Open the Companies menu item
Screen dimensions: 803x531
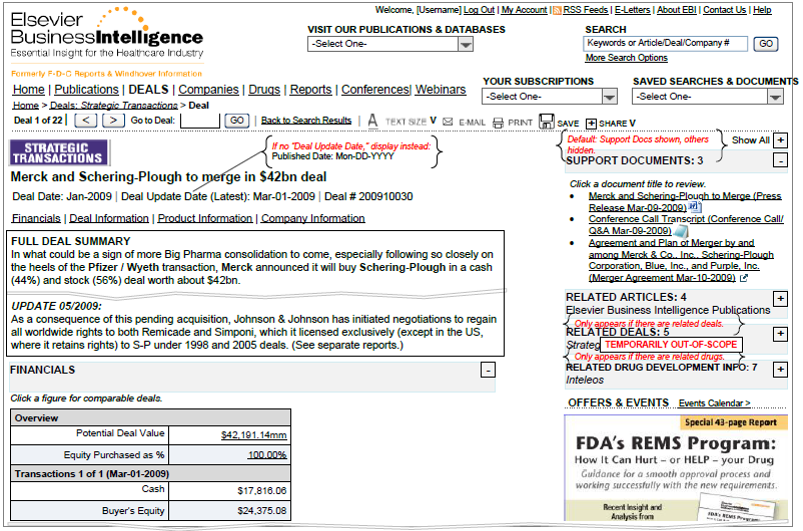coord(208,90)
